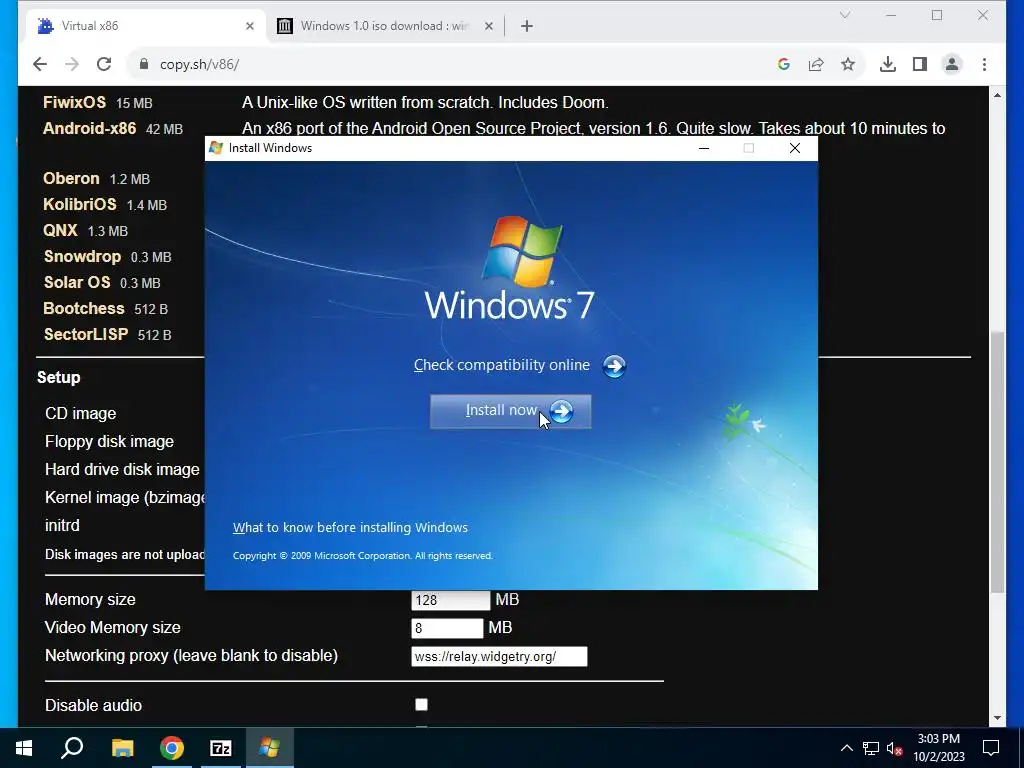Open the notification center
The width and height of the screenshot is (1024, 768).
coord(991,748)
